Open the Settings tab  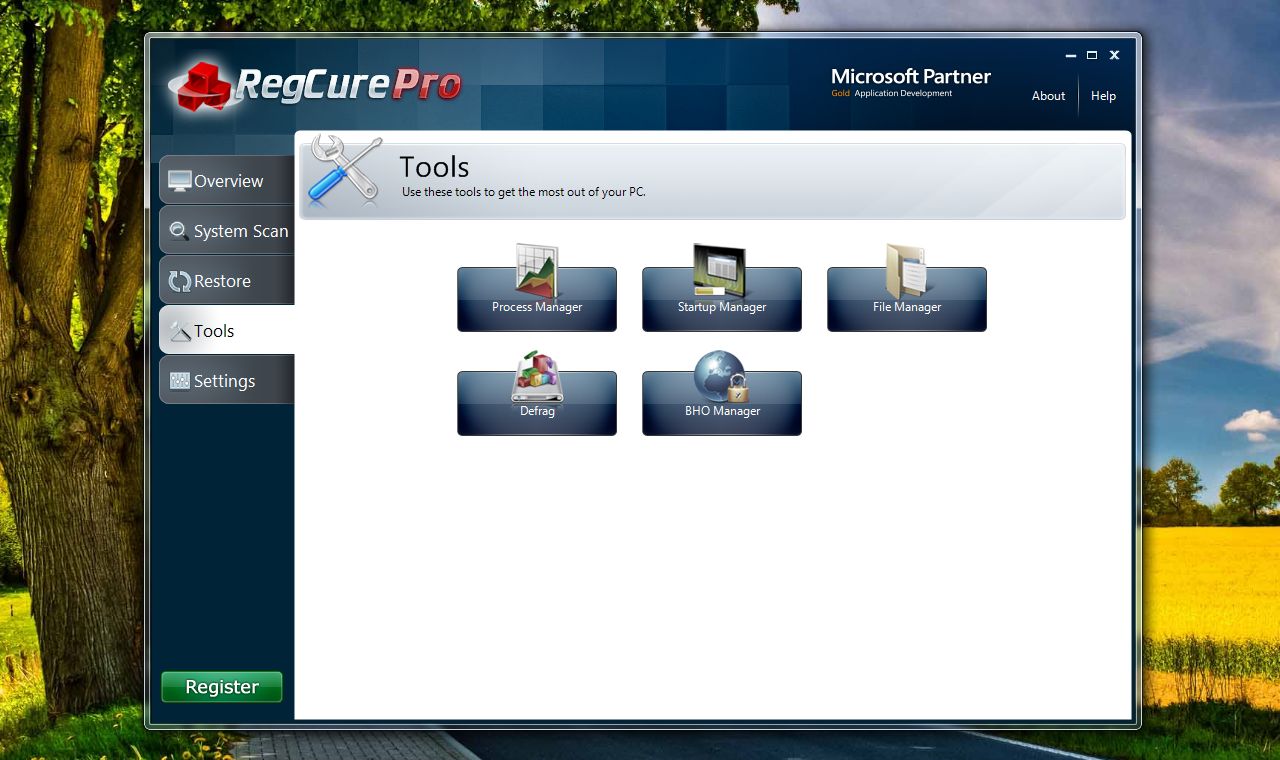pyautogui.click(x=227, y=380)
